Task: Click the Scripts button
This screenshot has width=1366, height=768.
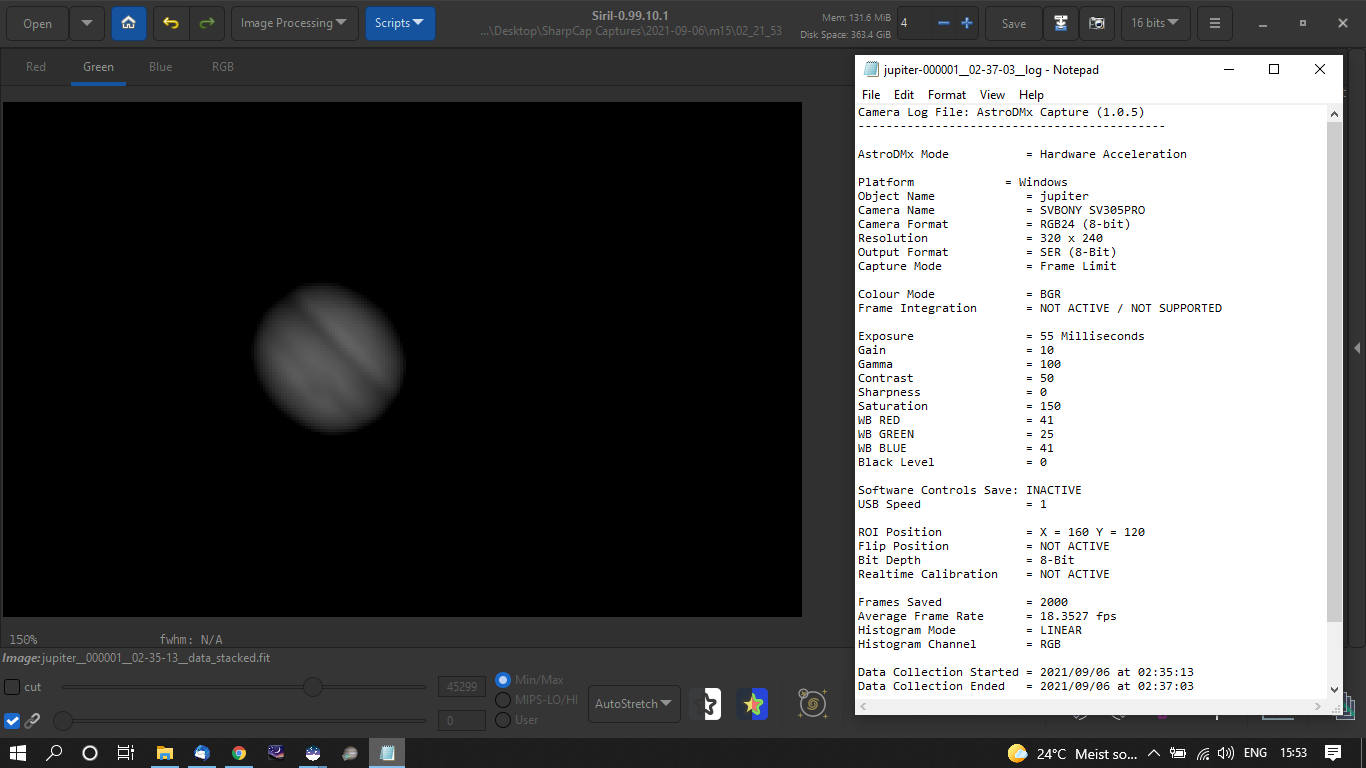Action: 400,23
